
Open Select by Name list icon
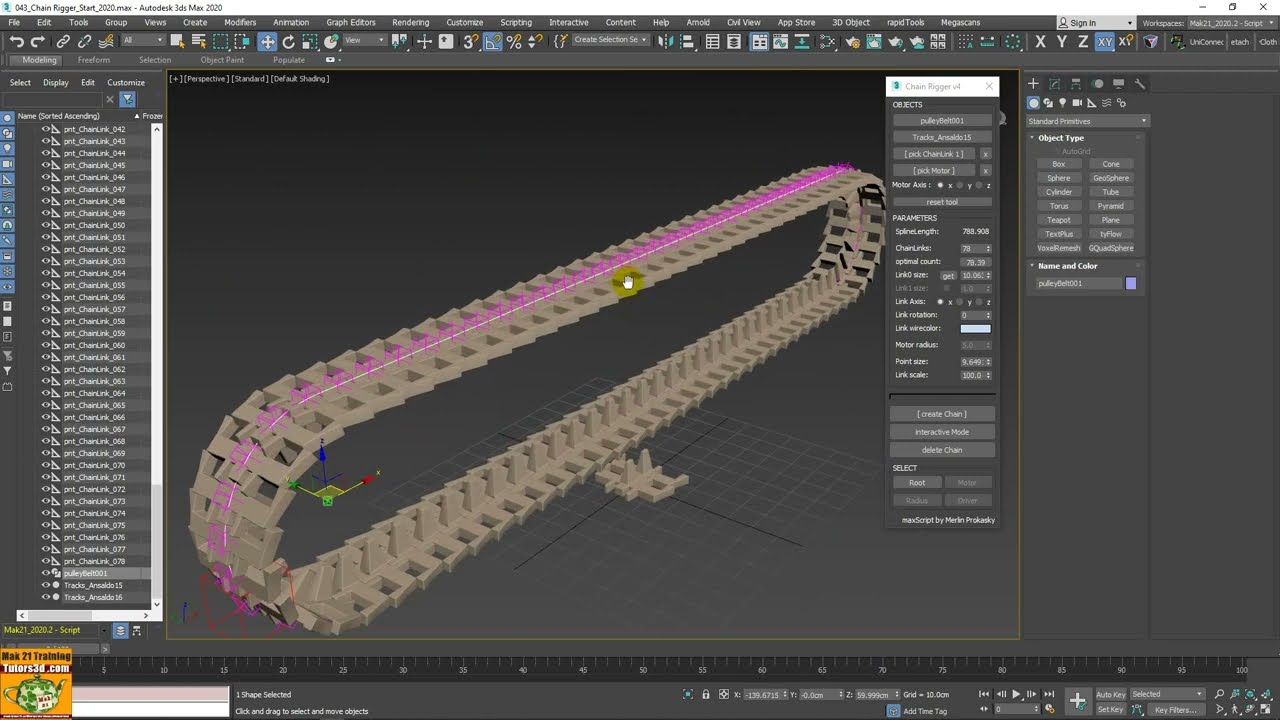199,41
